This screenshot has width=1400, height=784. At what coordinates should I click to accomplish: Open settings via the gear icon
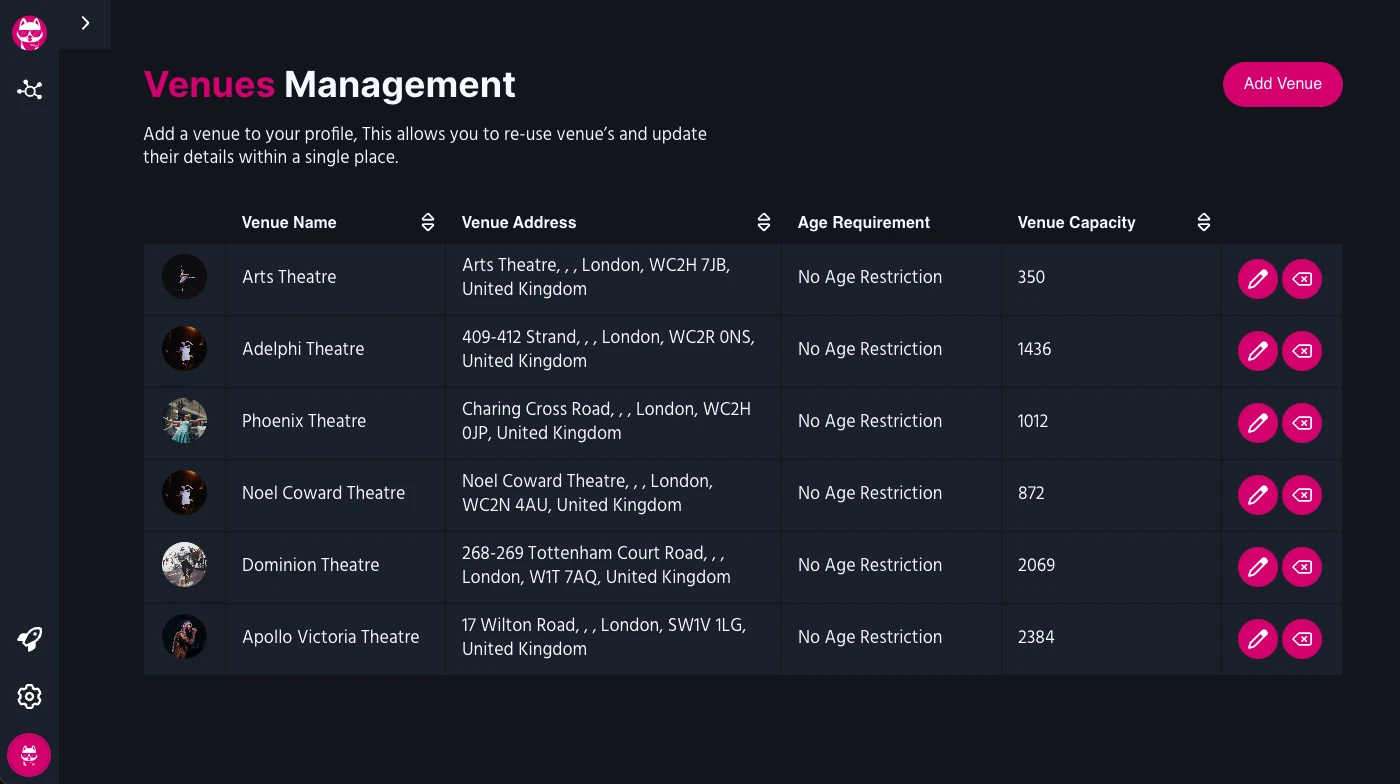point(29,697)
